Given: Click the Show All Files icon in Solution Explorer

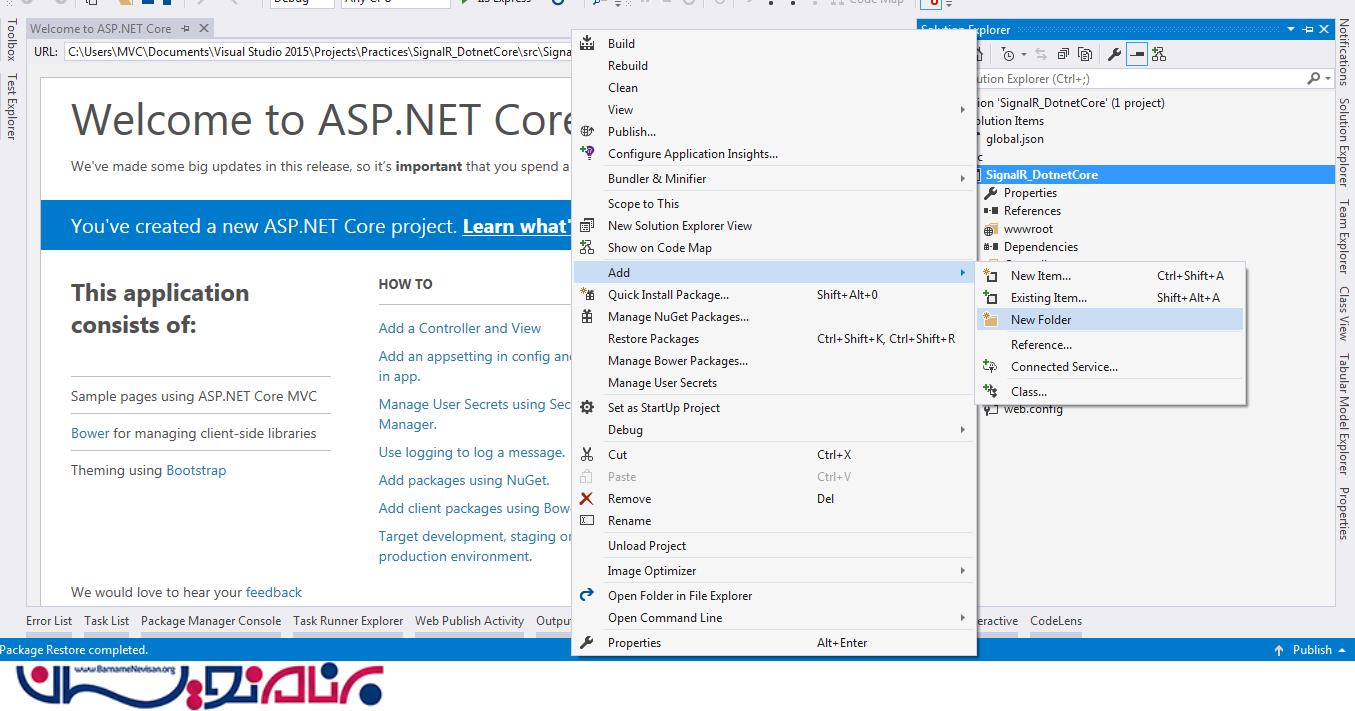Looking at the screenshot, I should tap(1085, 54).
